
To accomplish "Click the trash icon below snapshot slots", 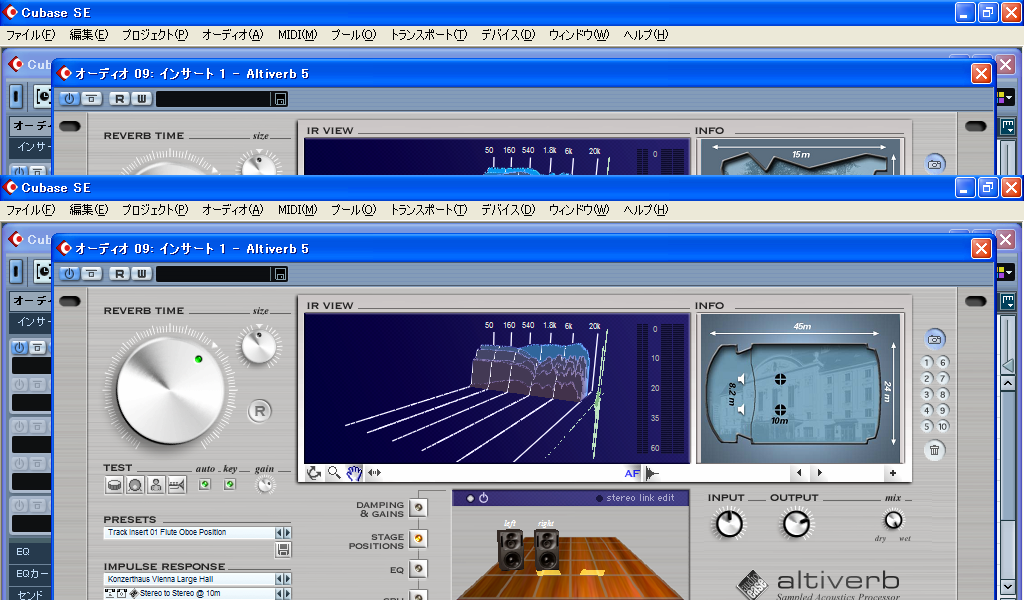I will [x=934, y=450].
